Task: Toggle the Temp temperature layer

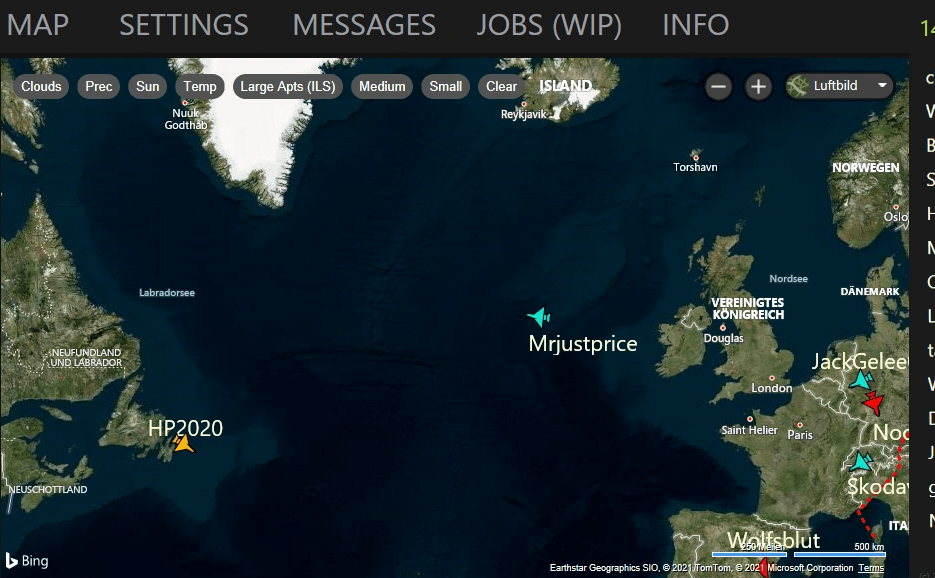Action: [x=200, y=86]
